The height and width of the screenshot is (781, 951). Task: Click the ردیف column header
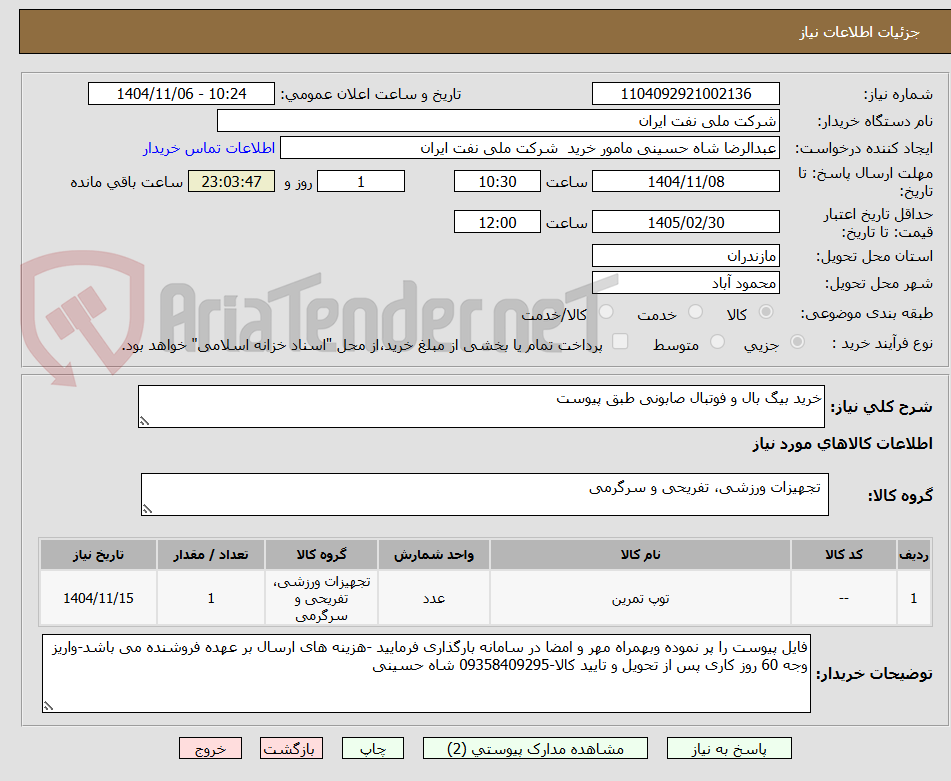[x=913, y=555]
